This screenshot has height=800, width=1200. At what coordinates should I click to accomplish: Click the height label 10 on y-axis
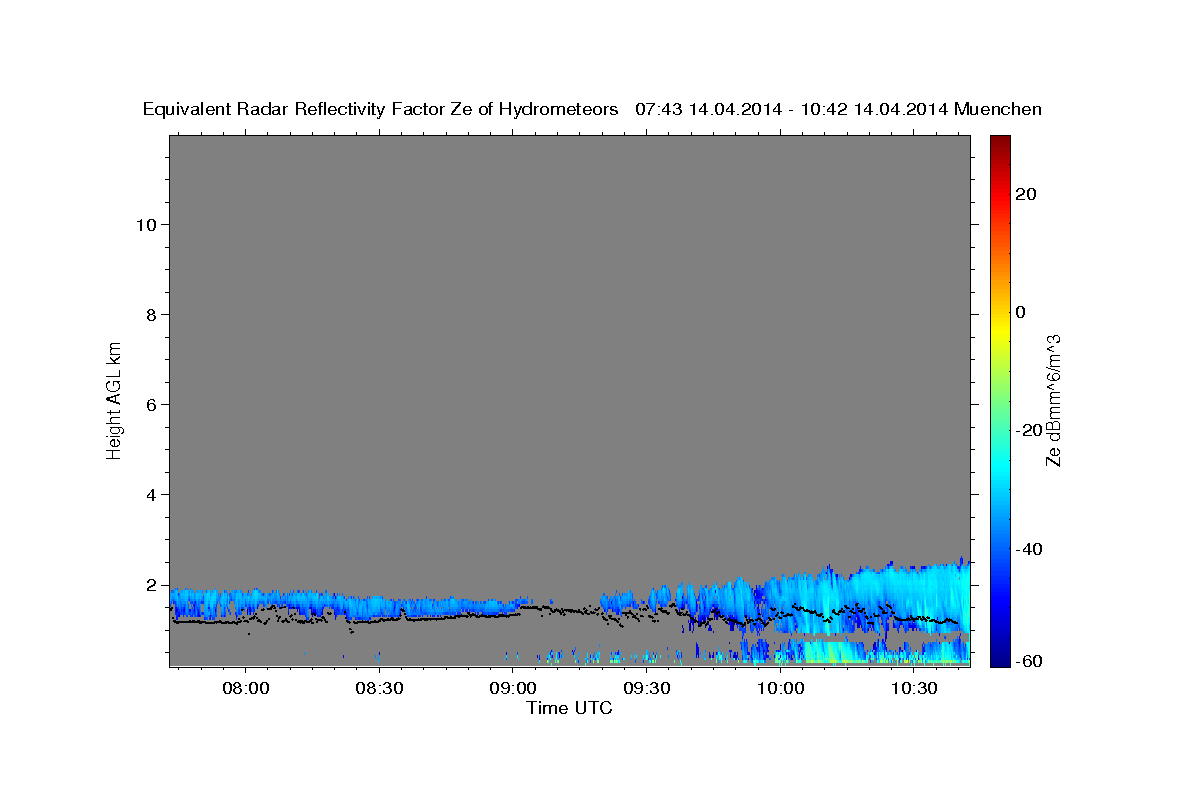point(149,225)
